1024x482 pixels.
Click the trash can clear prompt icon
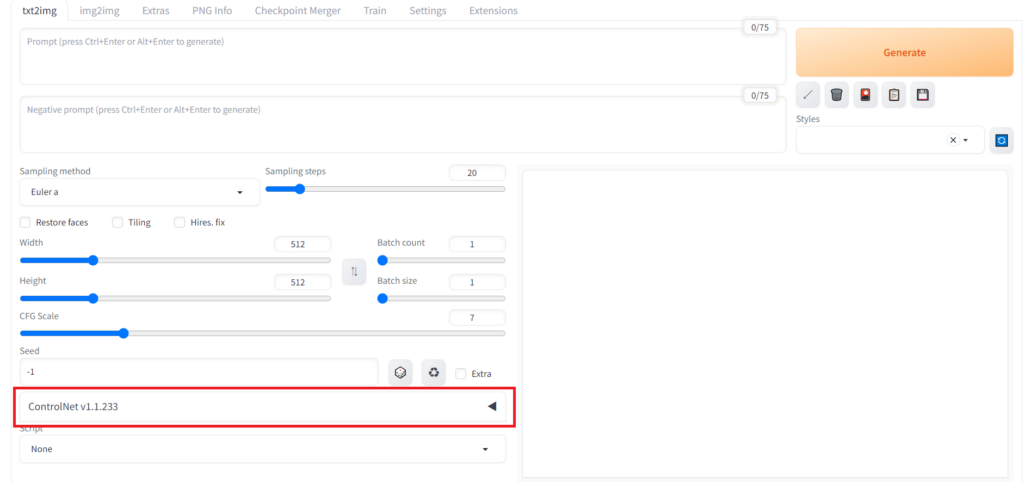[x=837, y=95]
